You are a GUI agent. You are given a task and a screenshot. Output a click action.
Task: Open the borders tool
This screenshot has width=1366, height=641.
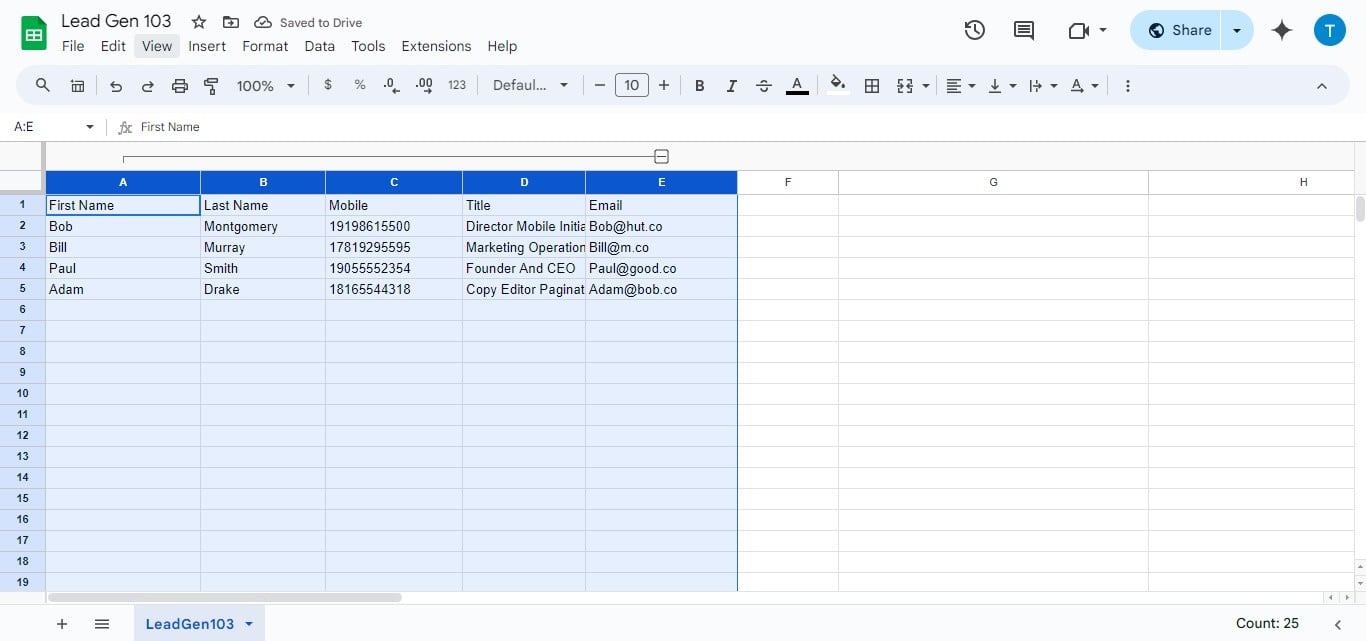tap(871, 85)
